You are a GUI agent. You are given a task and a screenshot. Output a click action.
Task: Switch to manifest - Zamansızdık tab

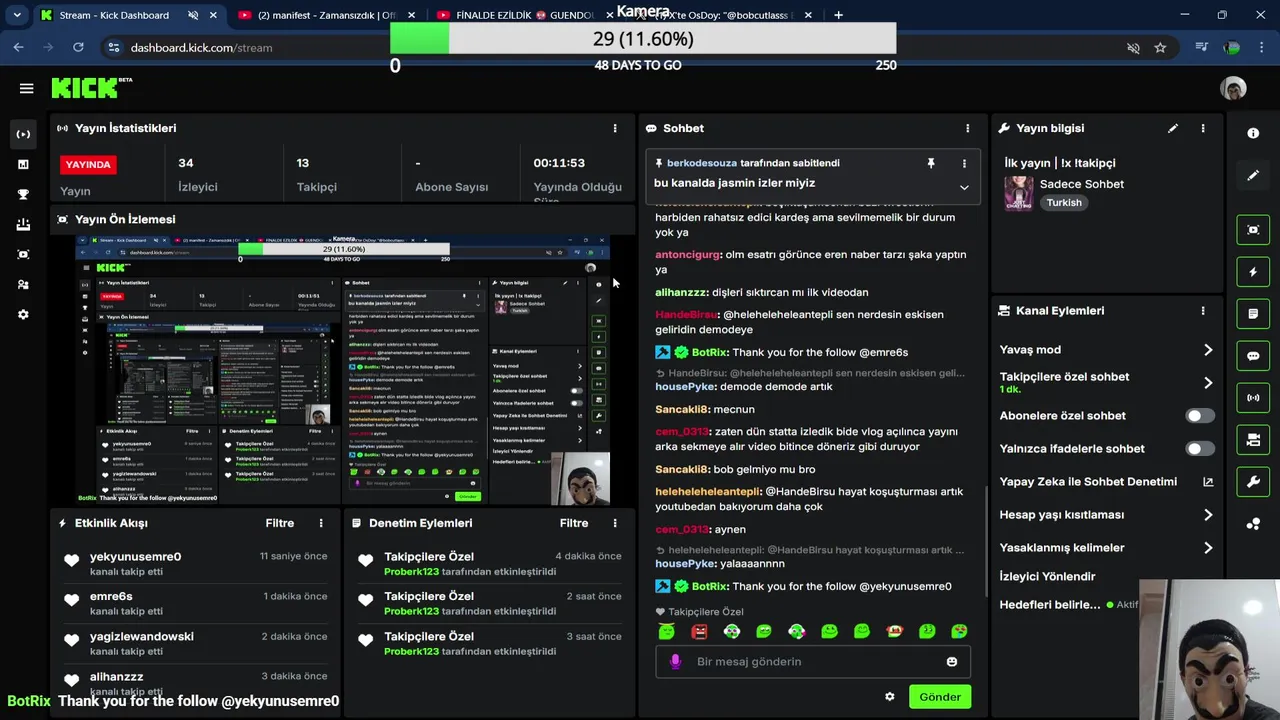[x=326, y=15]
